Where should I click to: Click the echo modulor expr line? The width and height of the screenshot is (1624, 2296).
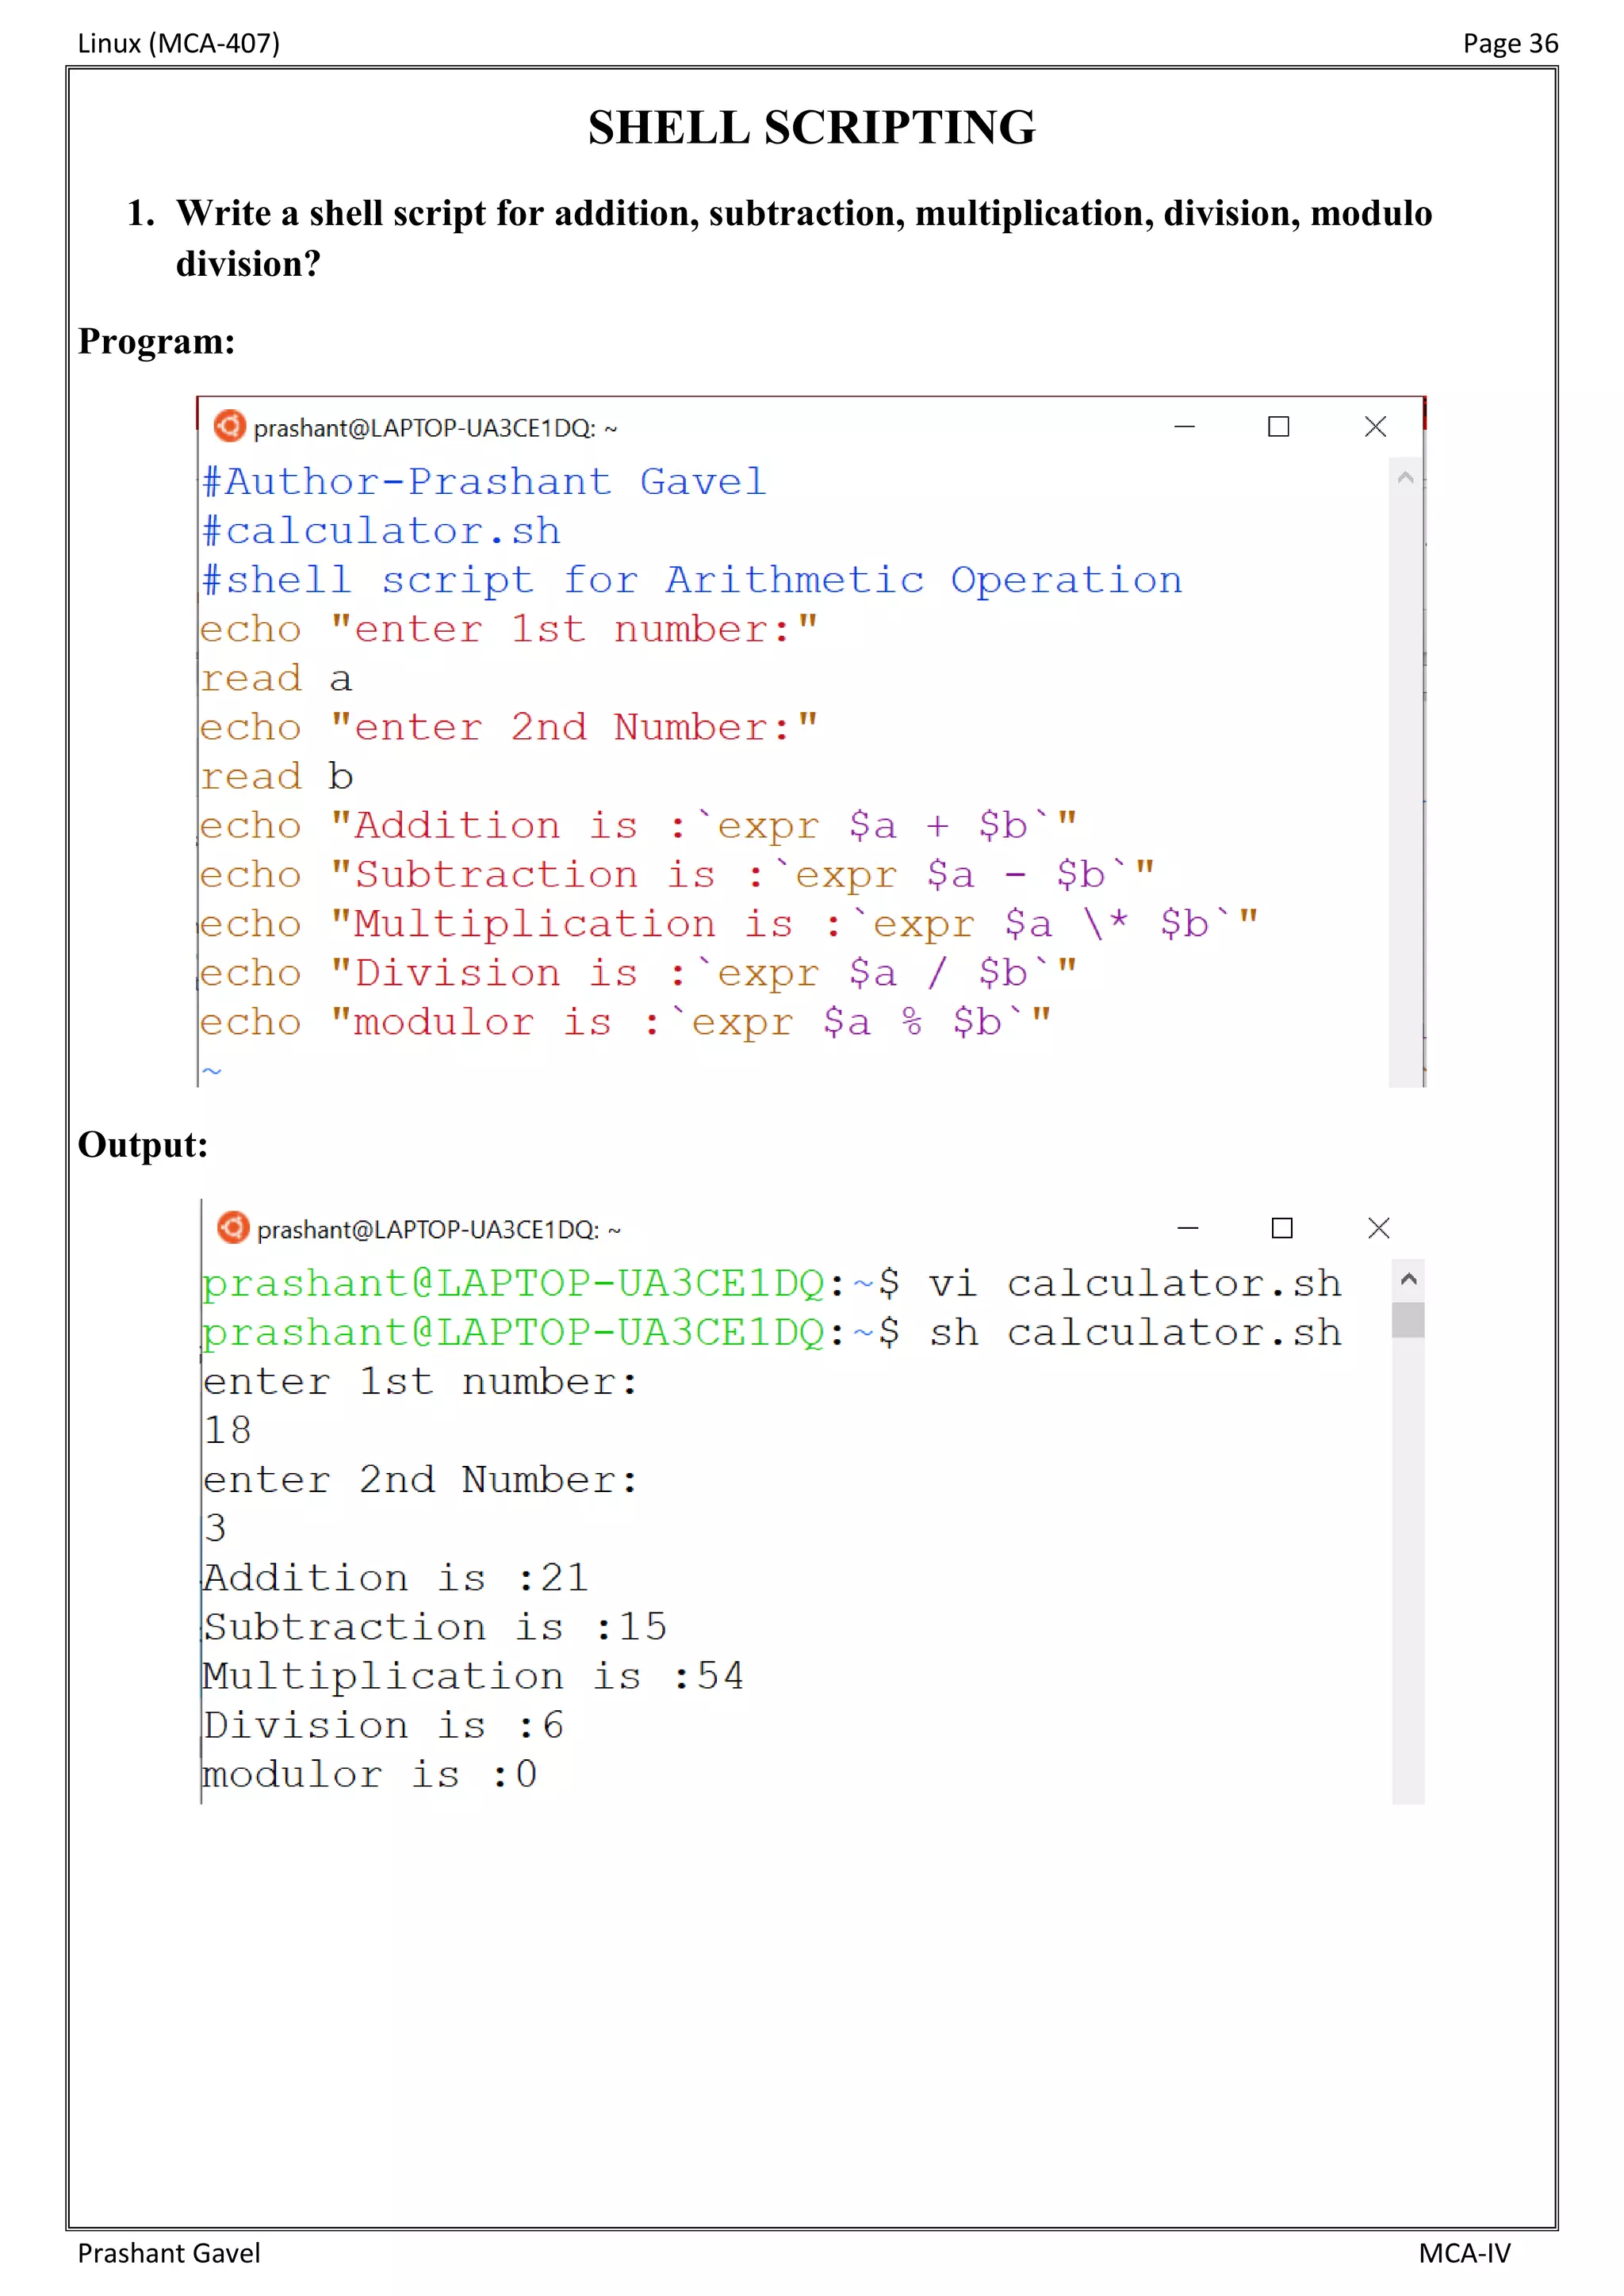pyautogui.click(x=626, y=1022)
